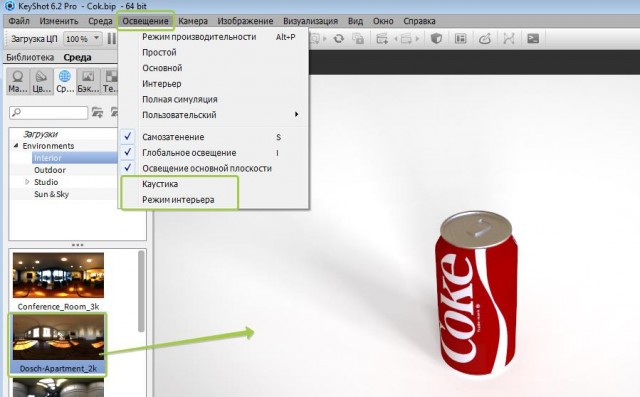
Task: Click the panel splitter dots handle
Action: click(x=78, y=245)
